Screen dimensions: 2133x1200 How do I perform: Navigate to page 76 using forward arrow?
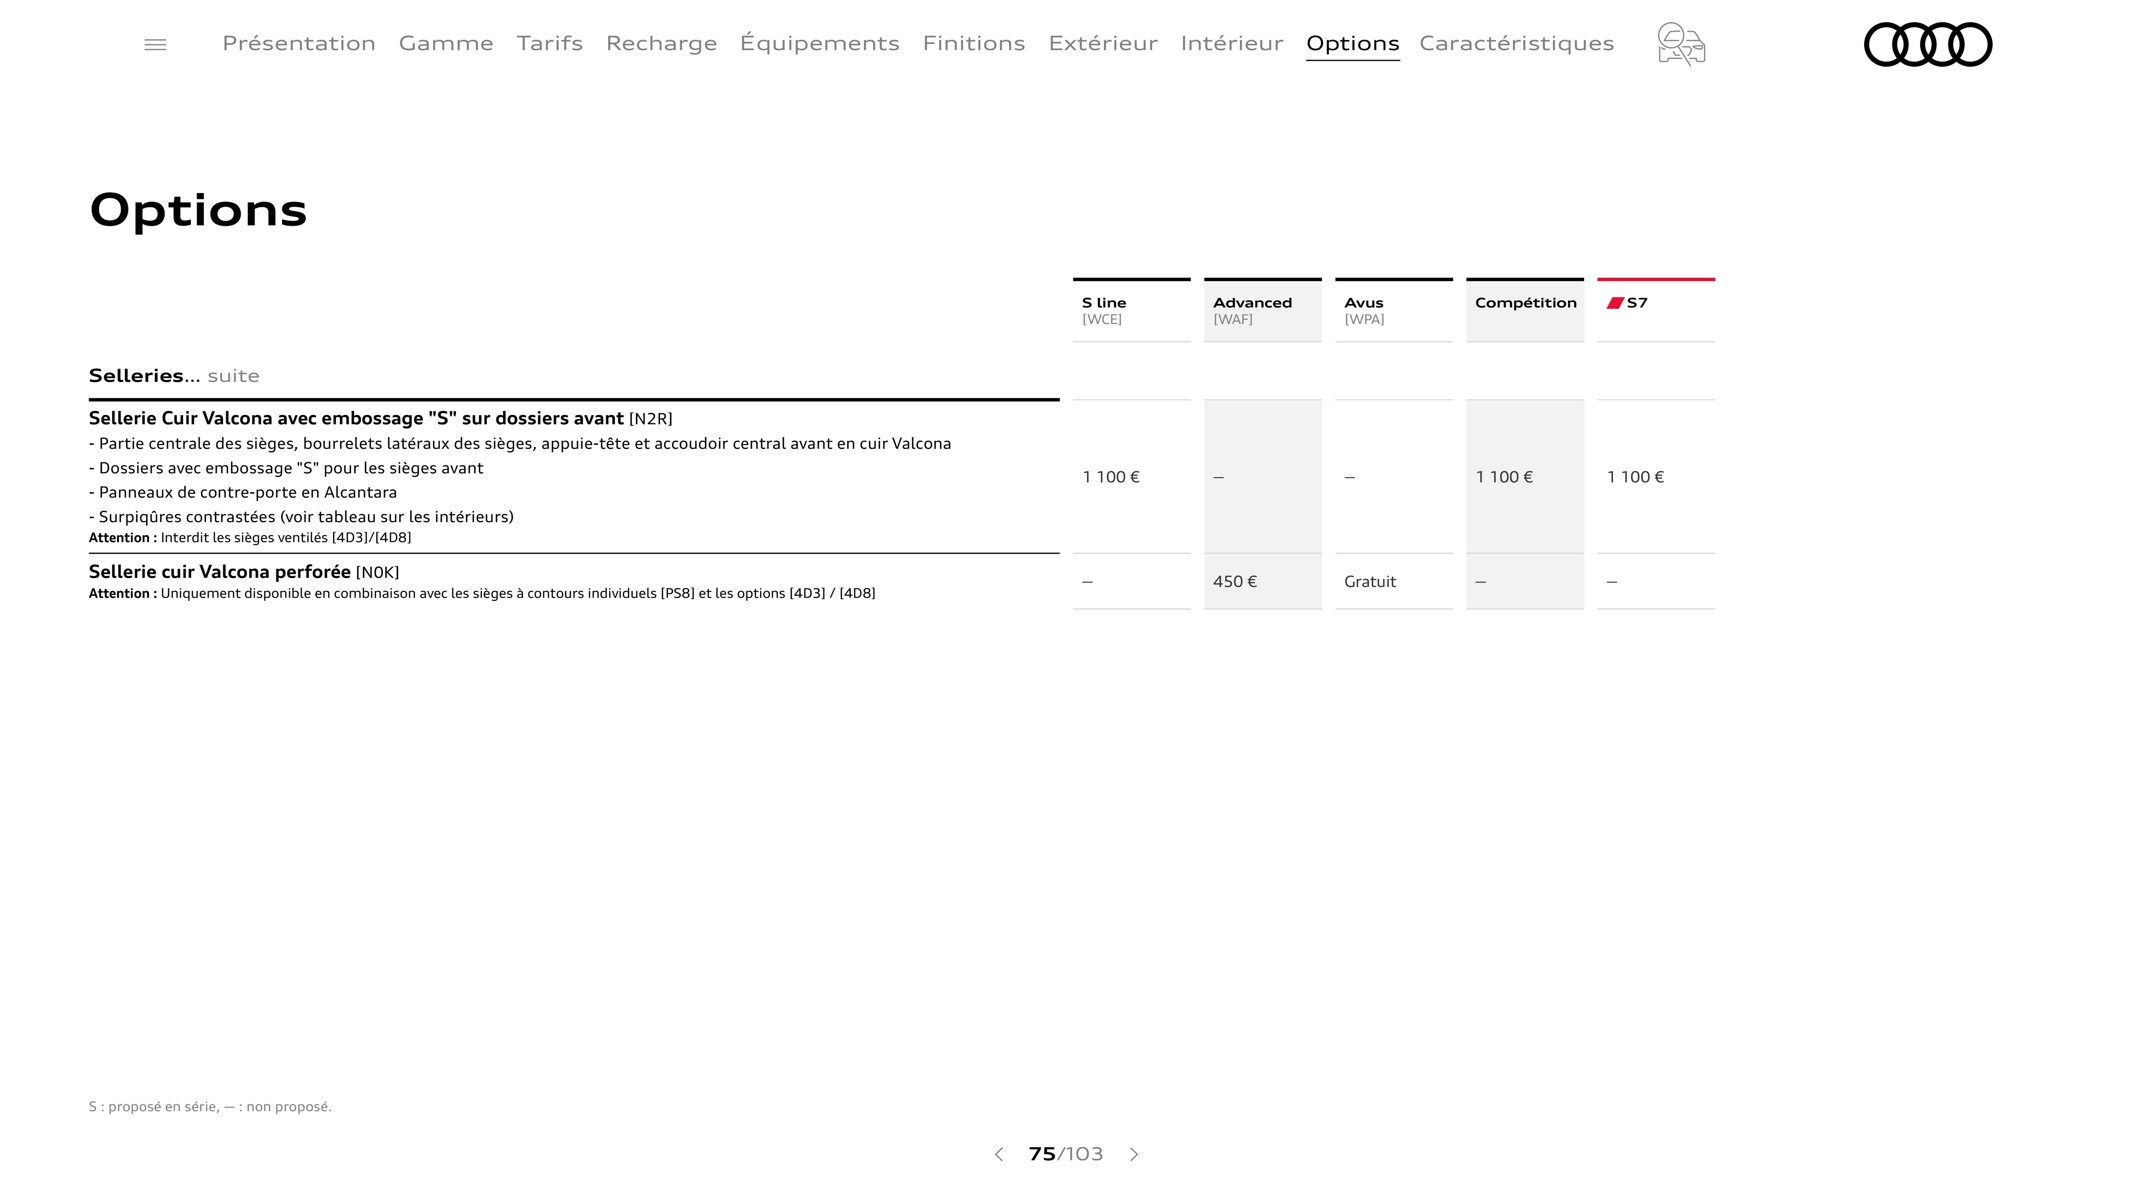coord(1134,1155)
